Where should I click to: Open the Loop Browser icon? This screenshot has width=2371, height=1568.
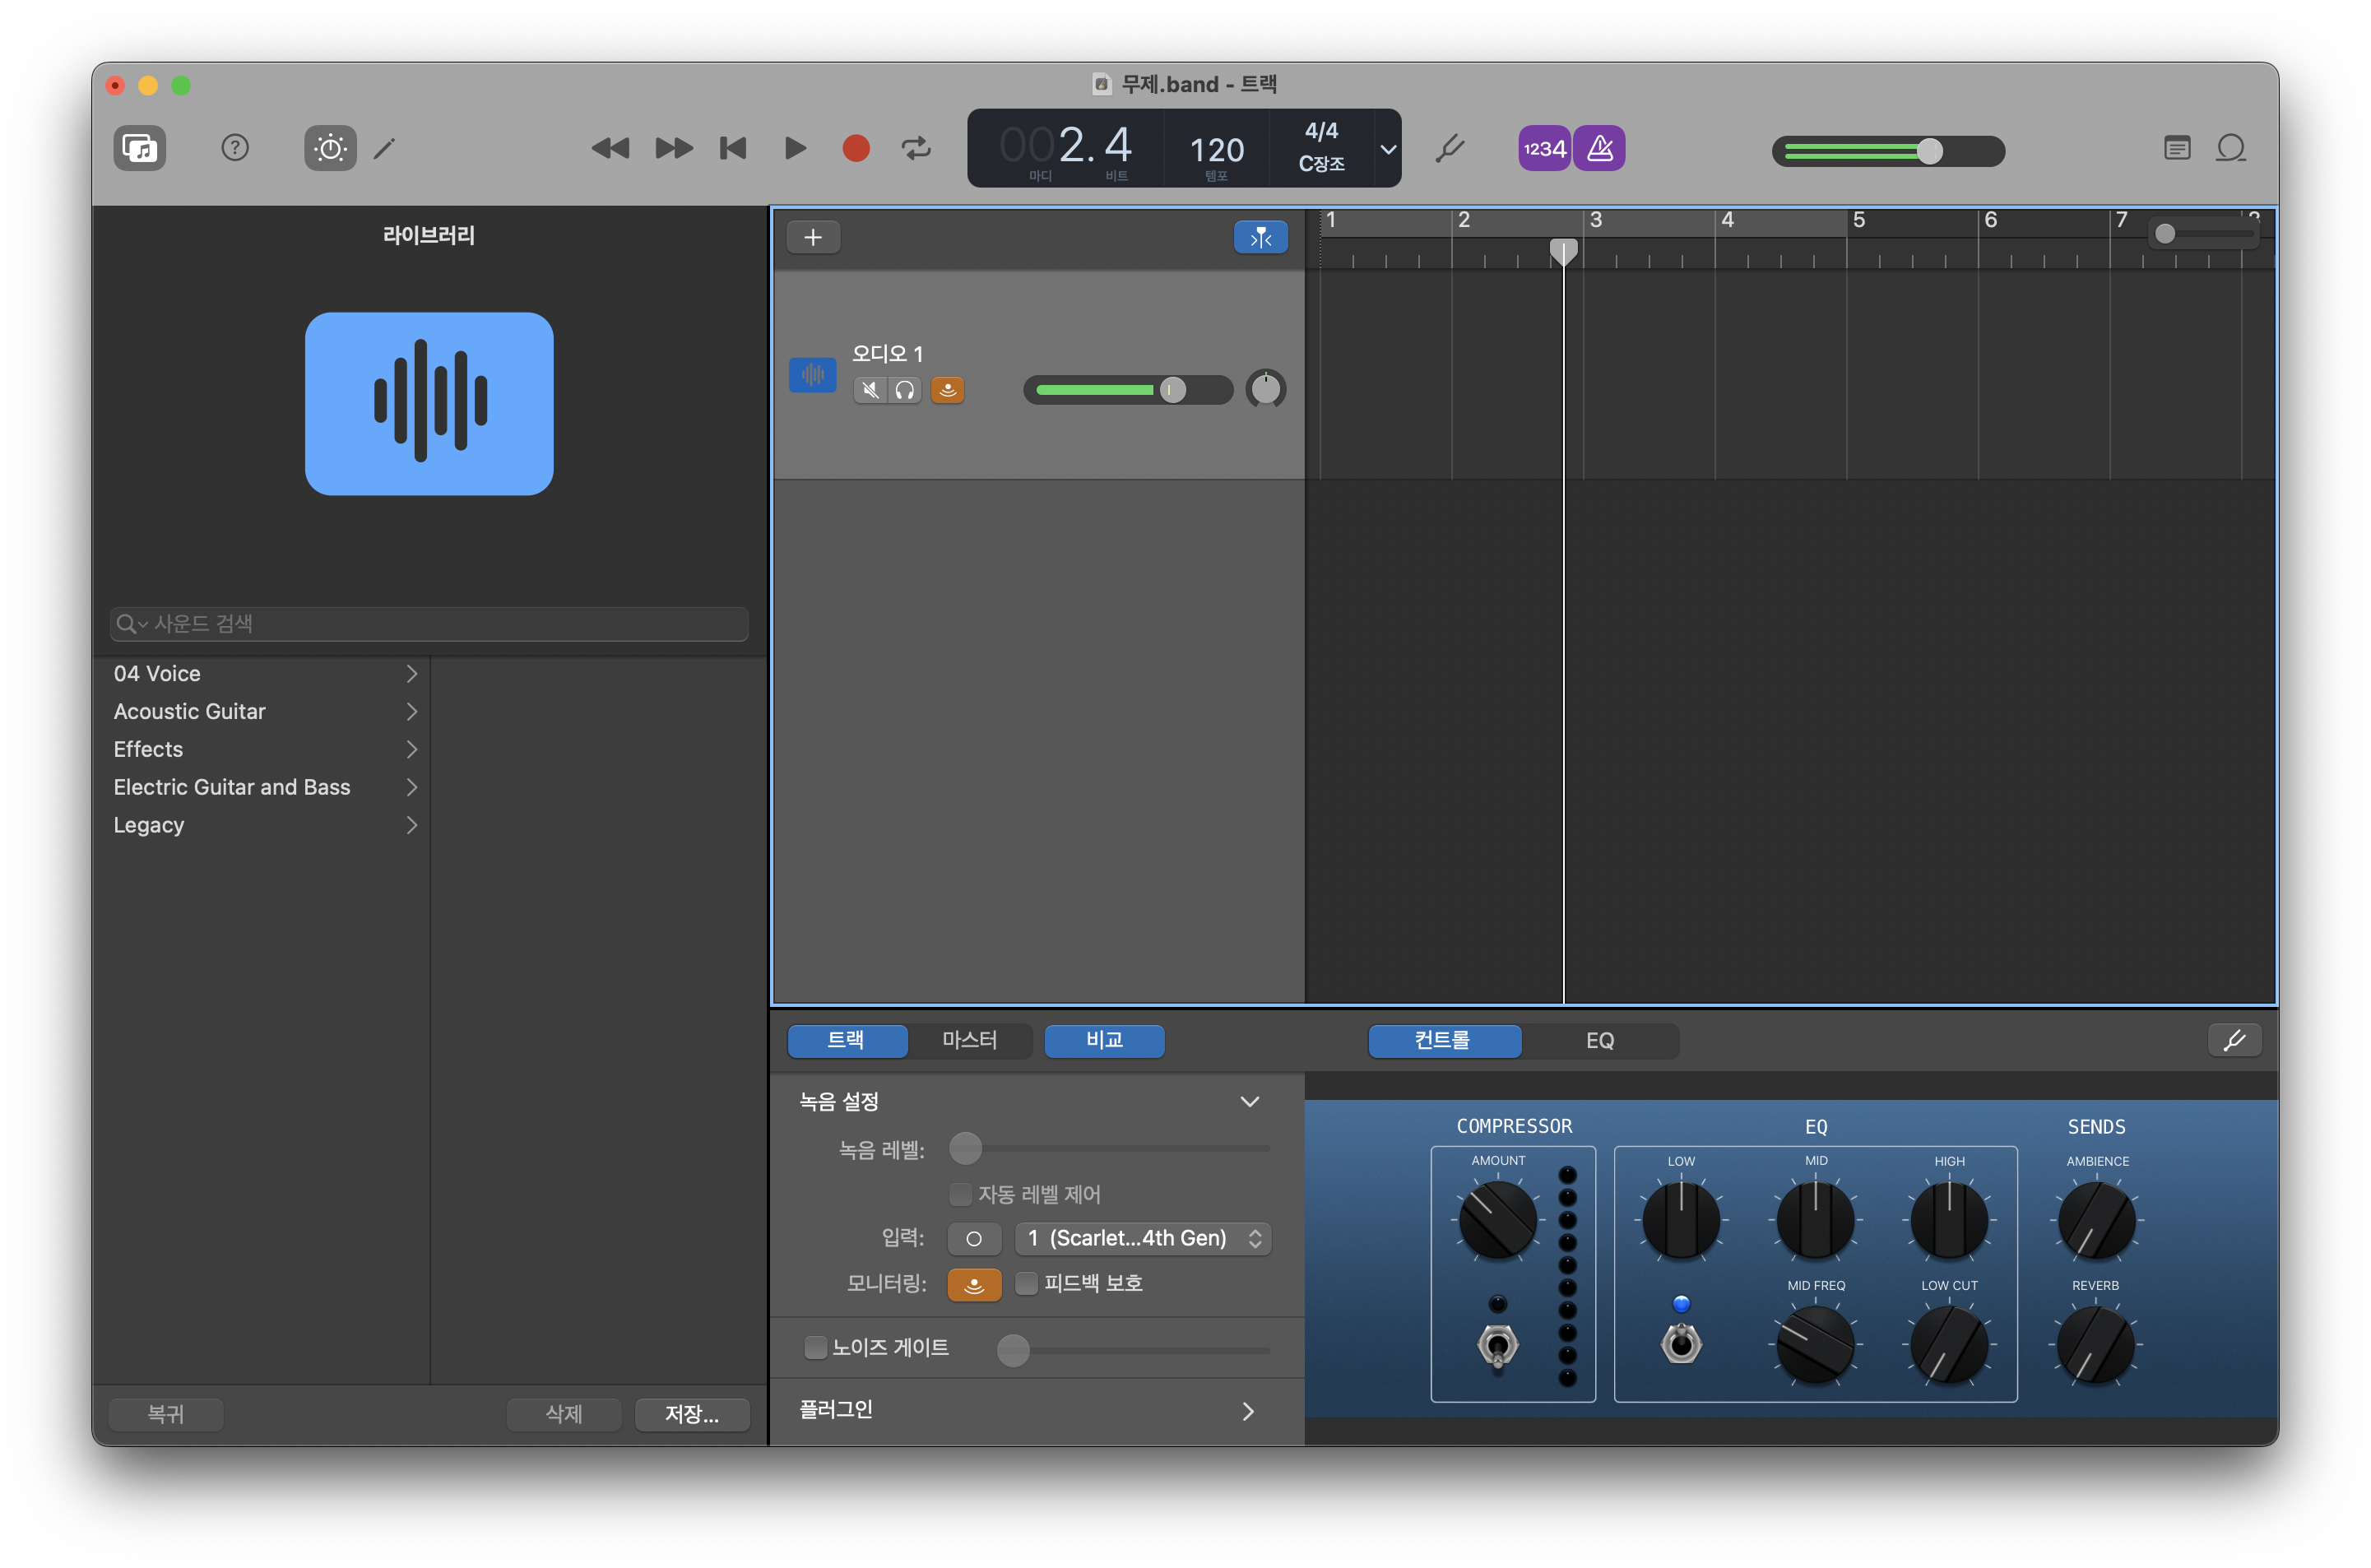[x=2231, y=149]
